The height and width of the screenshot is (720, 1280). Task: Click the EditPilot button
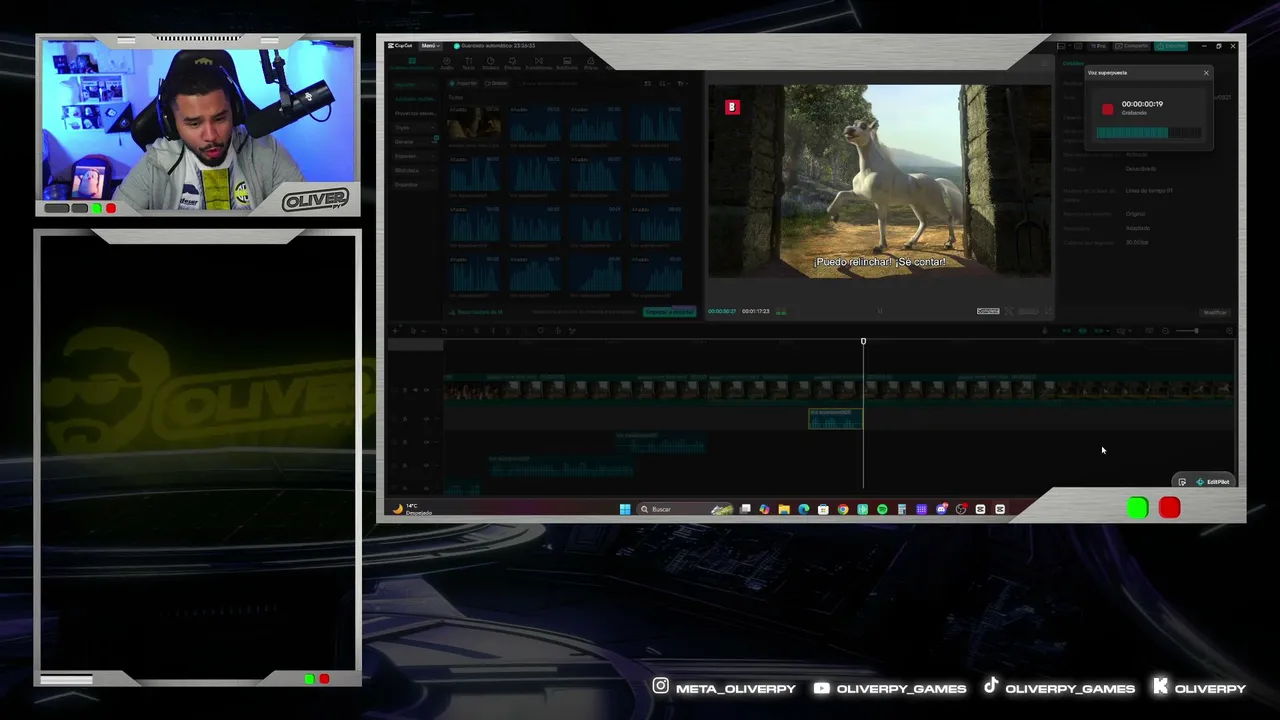tap(1213, 482)
